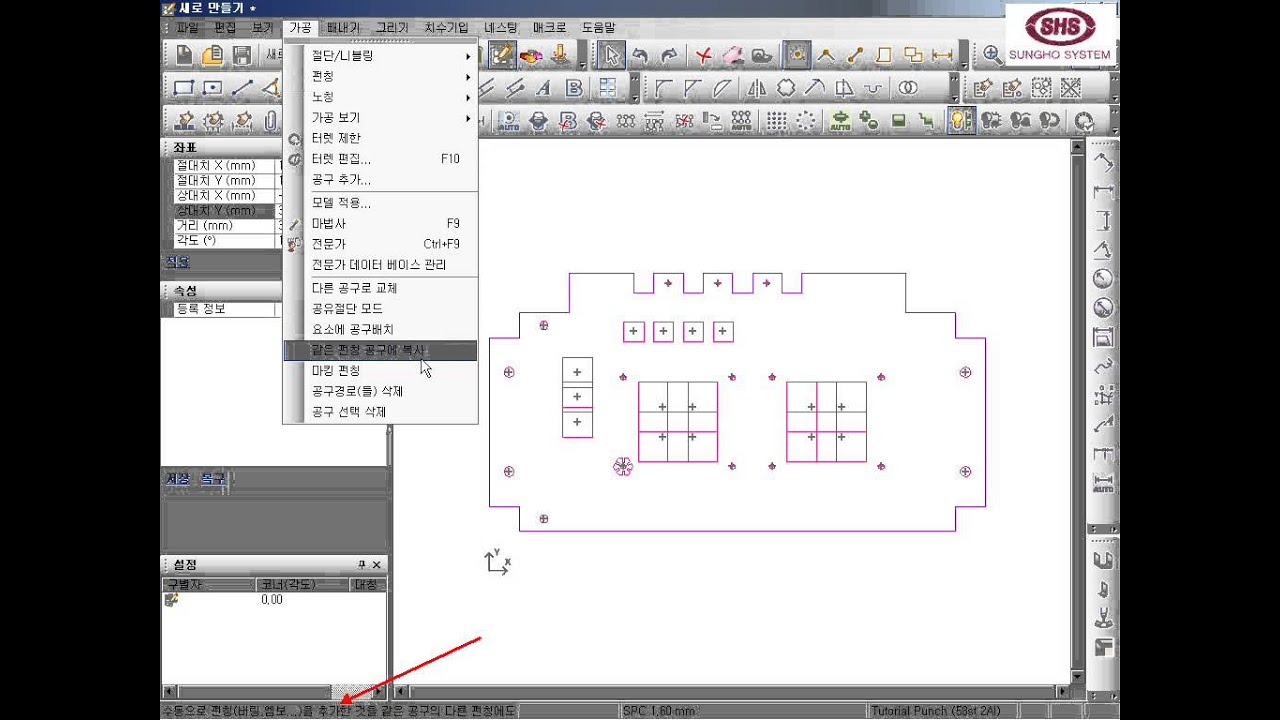Expand the 펀칭 submenu
Viewport: 1280px width, 720px height.
380,76
